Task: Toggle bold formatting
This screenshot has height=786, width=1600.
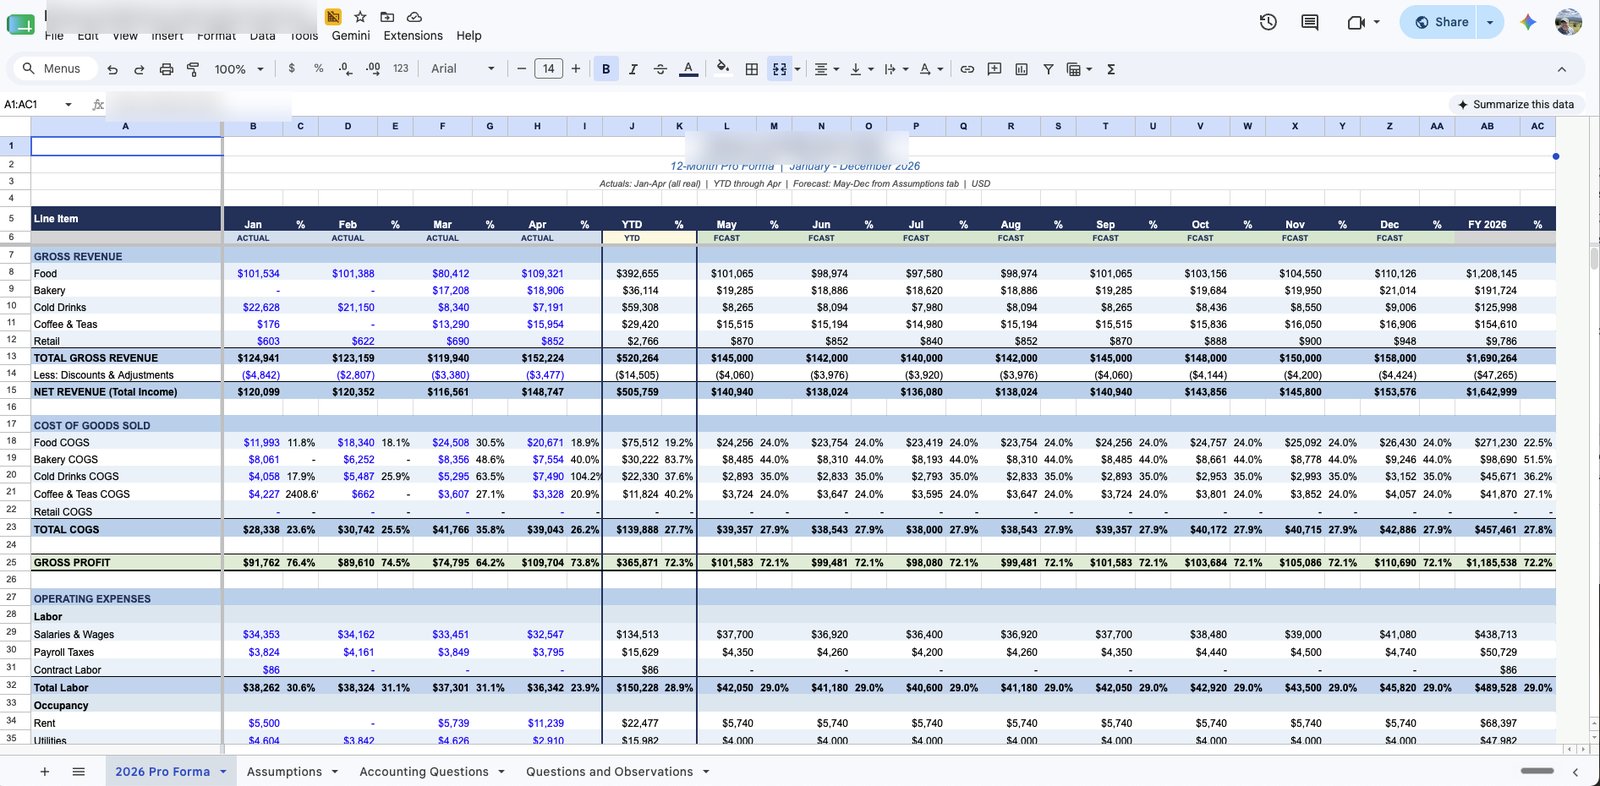Action: pos(605,69)
